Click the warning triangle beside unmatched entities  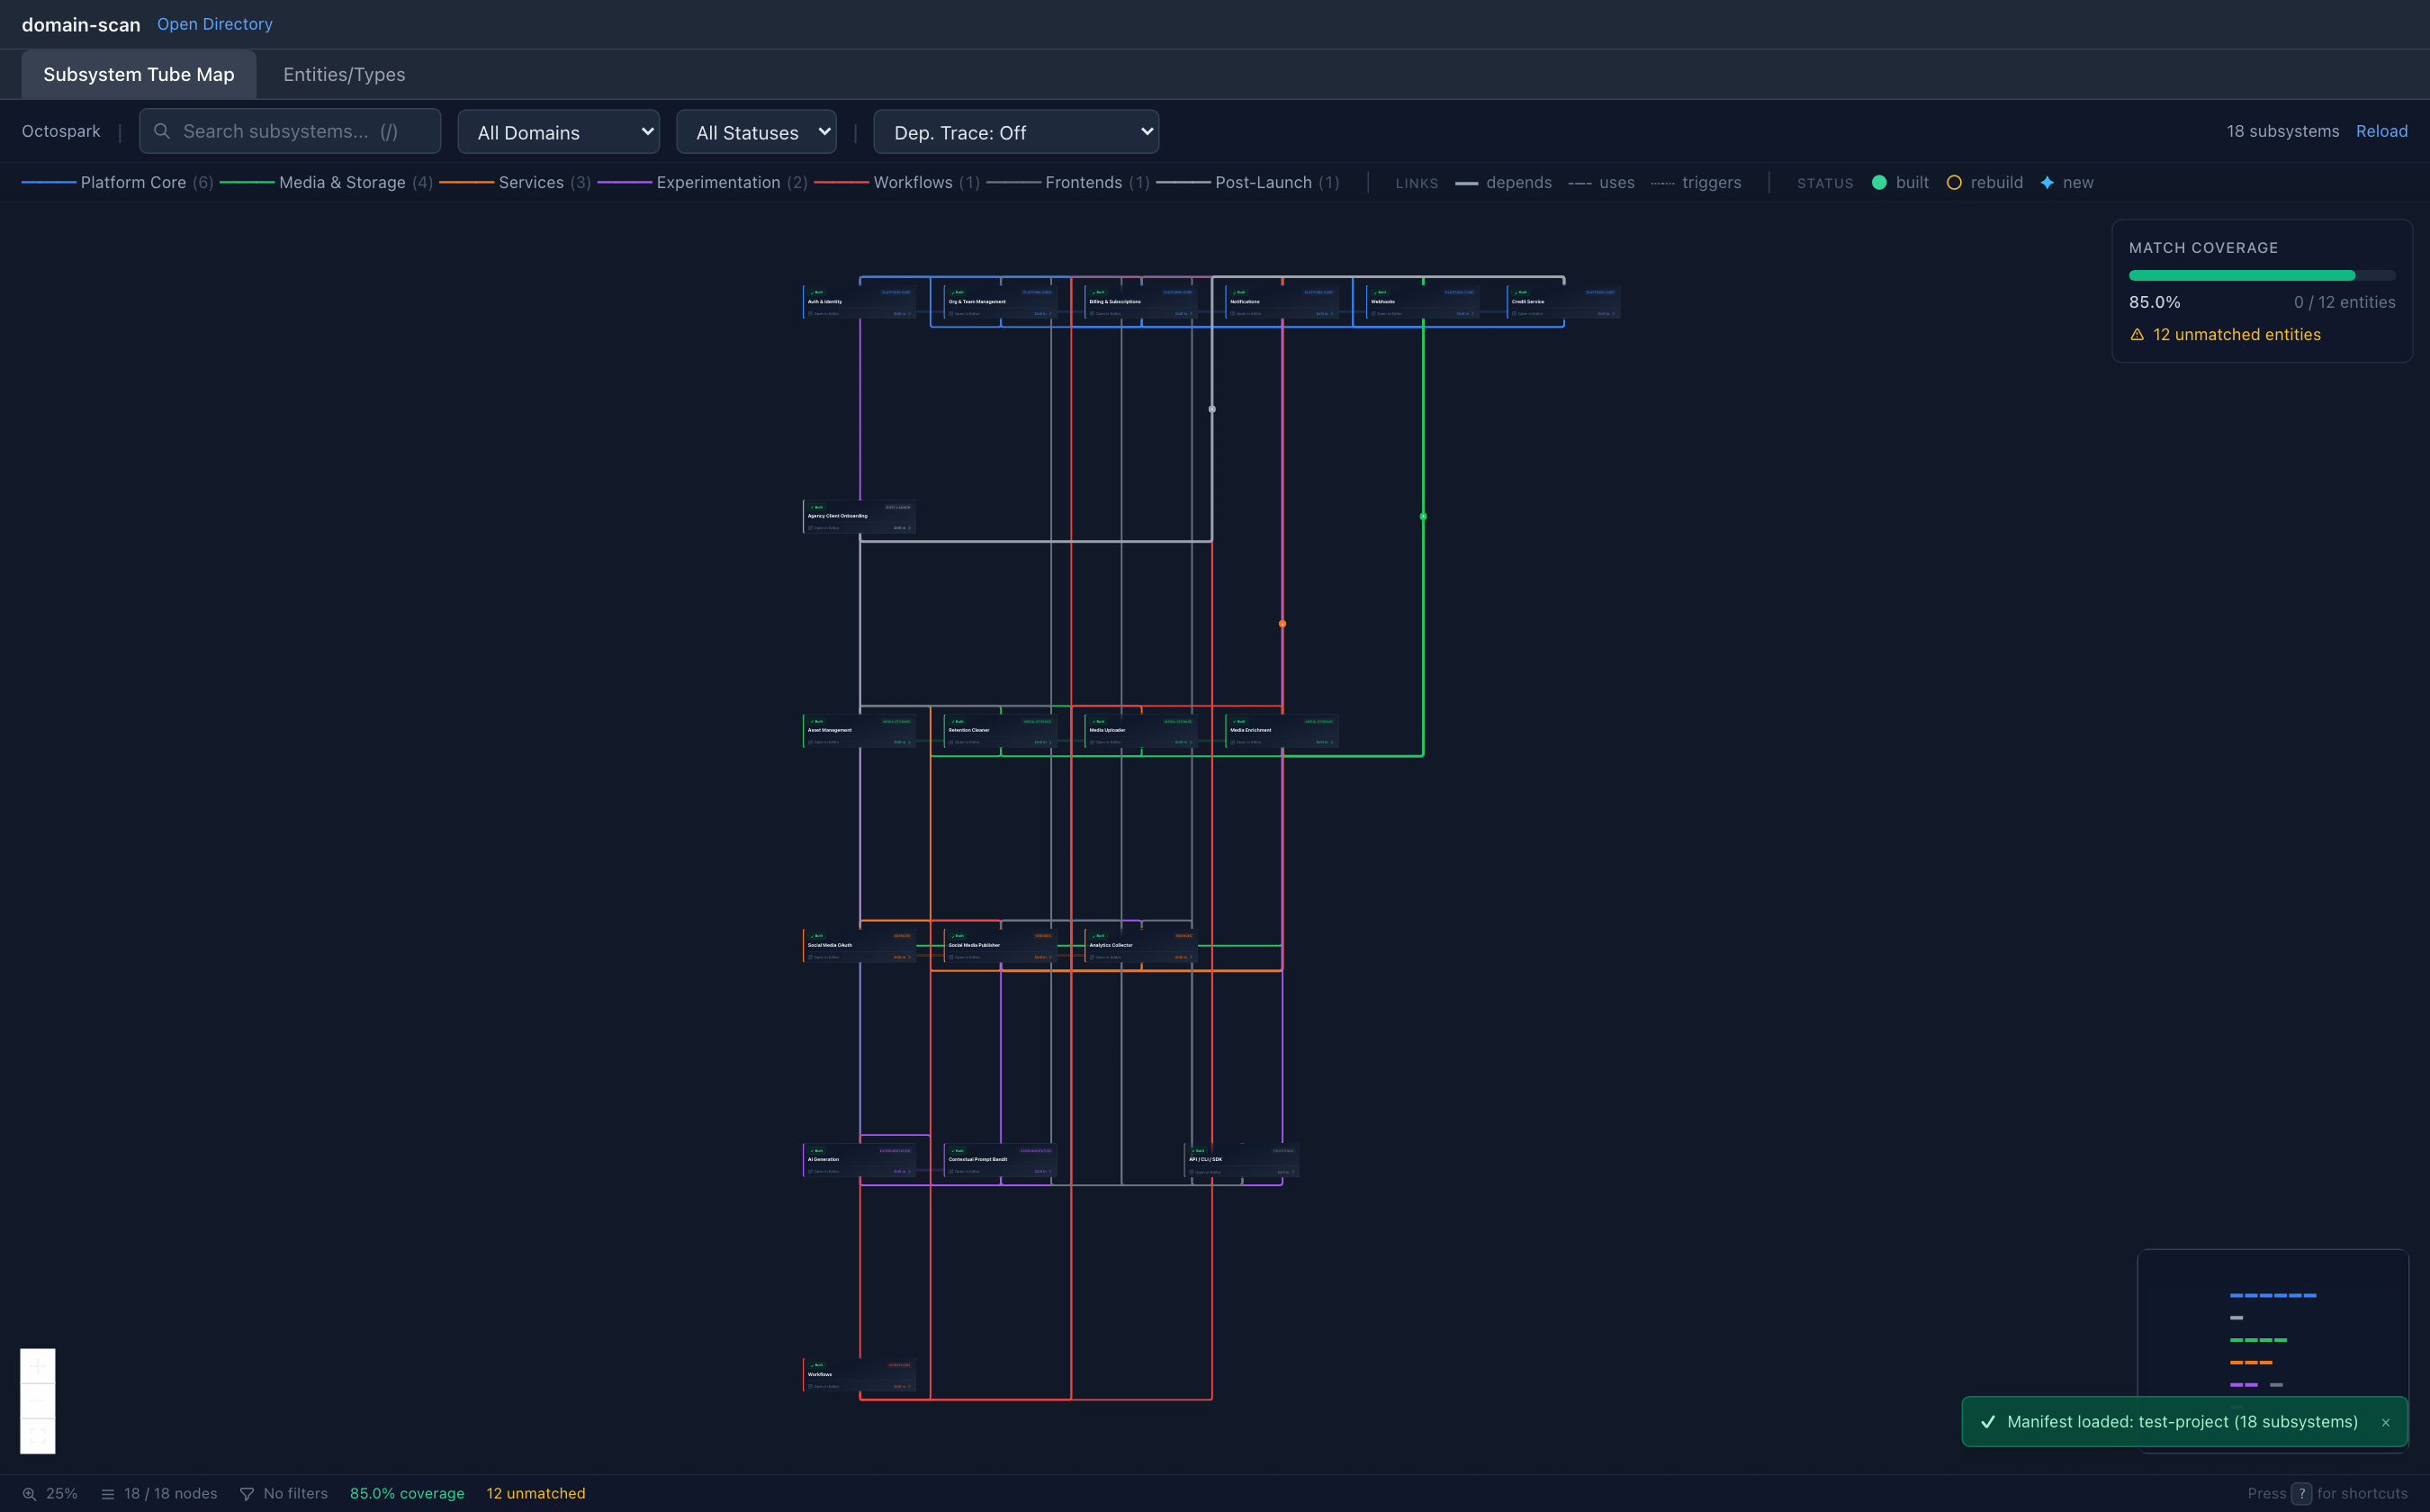coord(2137,335)
